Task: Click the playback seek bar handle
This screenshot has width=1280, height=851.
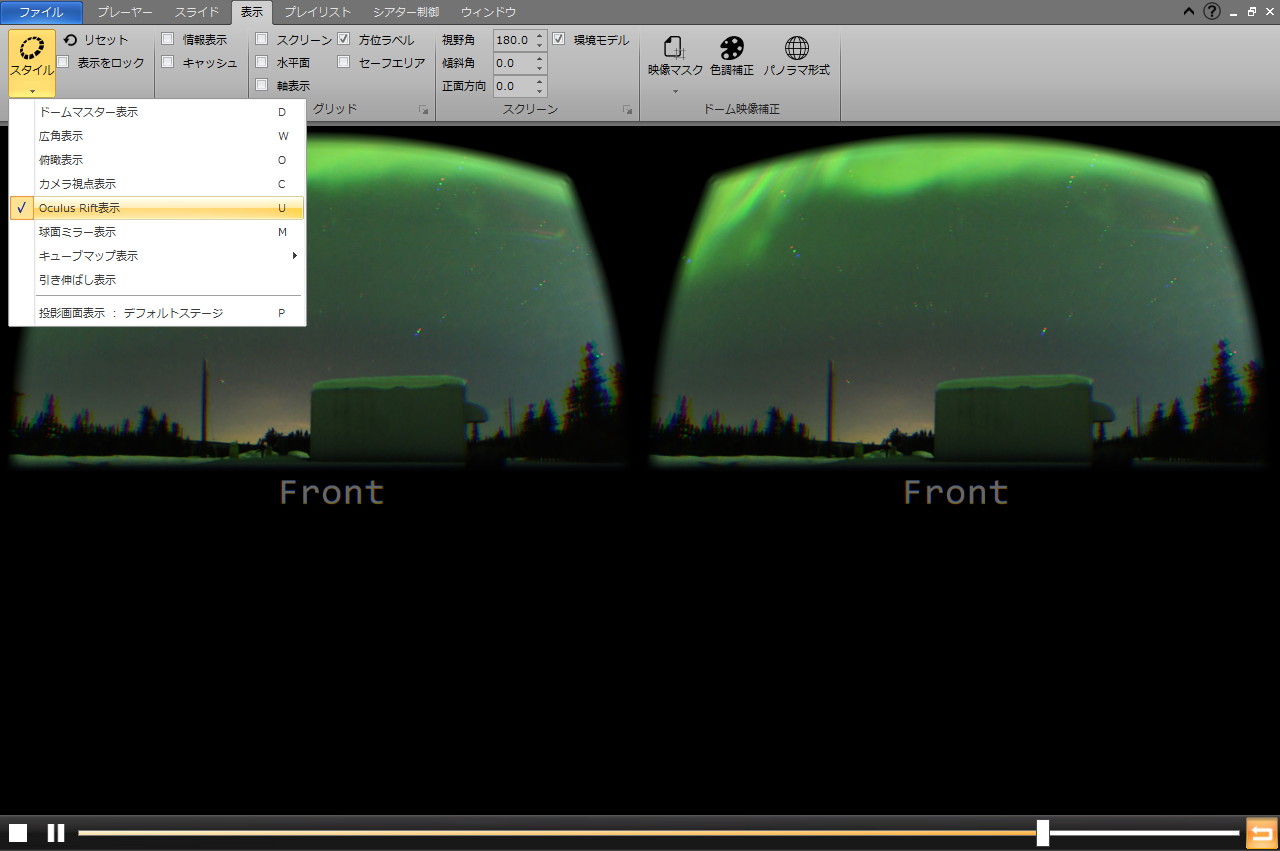Action: point(1043,832)
